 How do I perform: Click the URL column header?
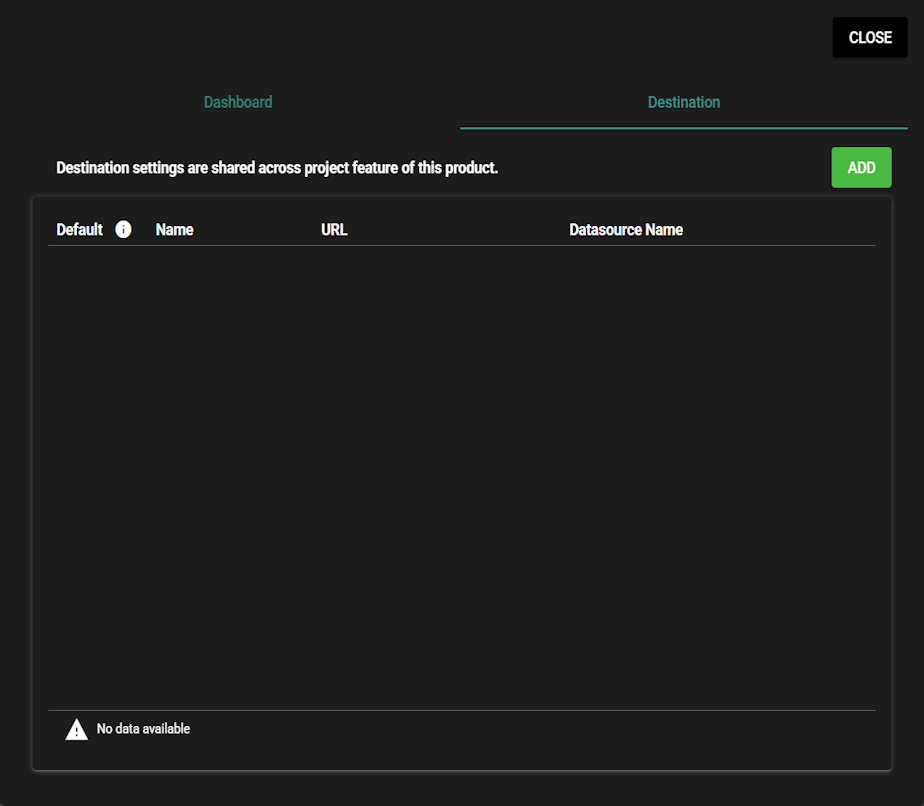coord(334,230)
